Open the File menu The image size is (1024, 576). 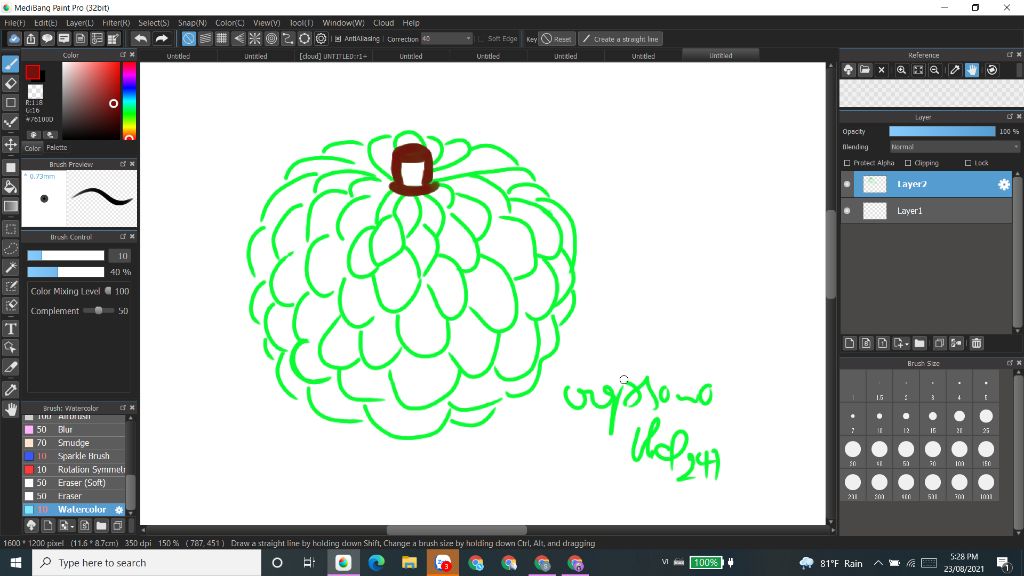click(x=14, y=23)
